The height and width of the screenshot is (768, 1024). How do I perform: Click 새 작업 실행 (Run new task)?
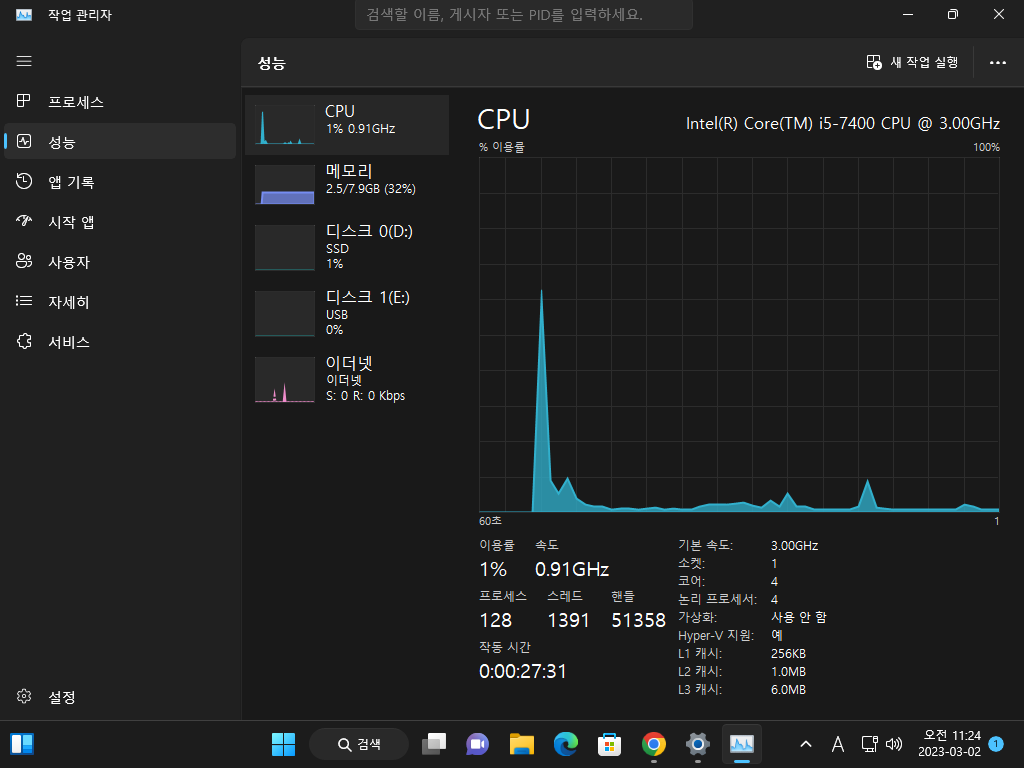click(912, 63)
